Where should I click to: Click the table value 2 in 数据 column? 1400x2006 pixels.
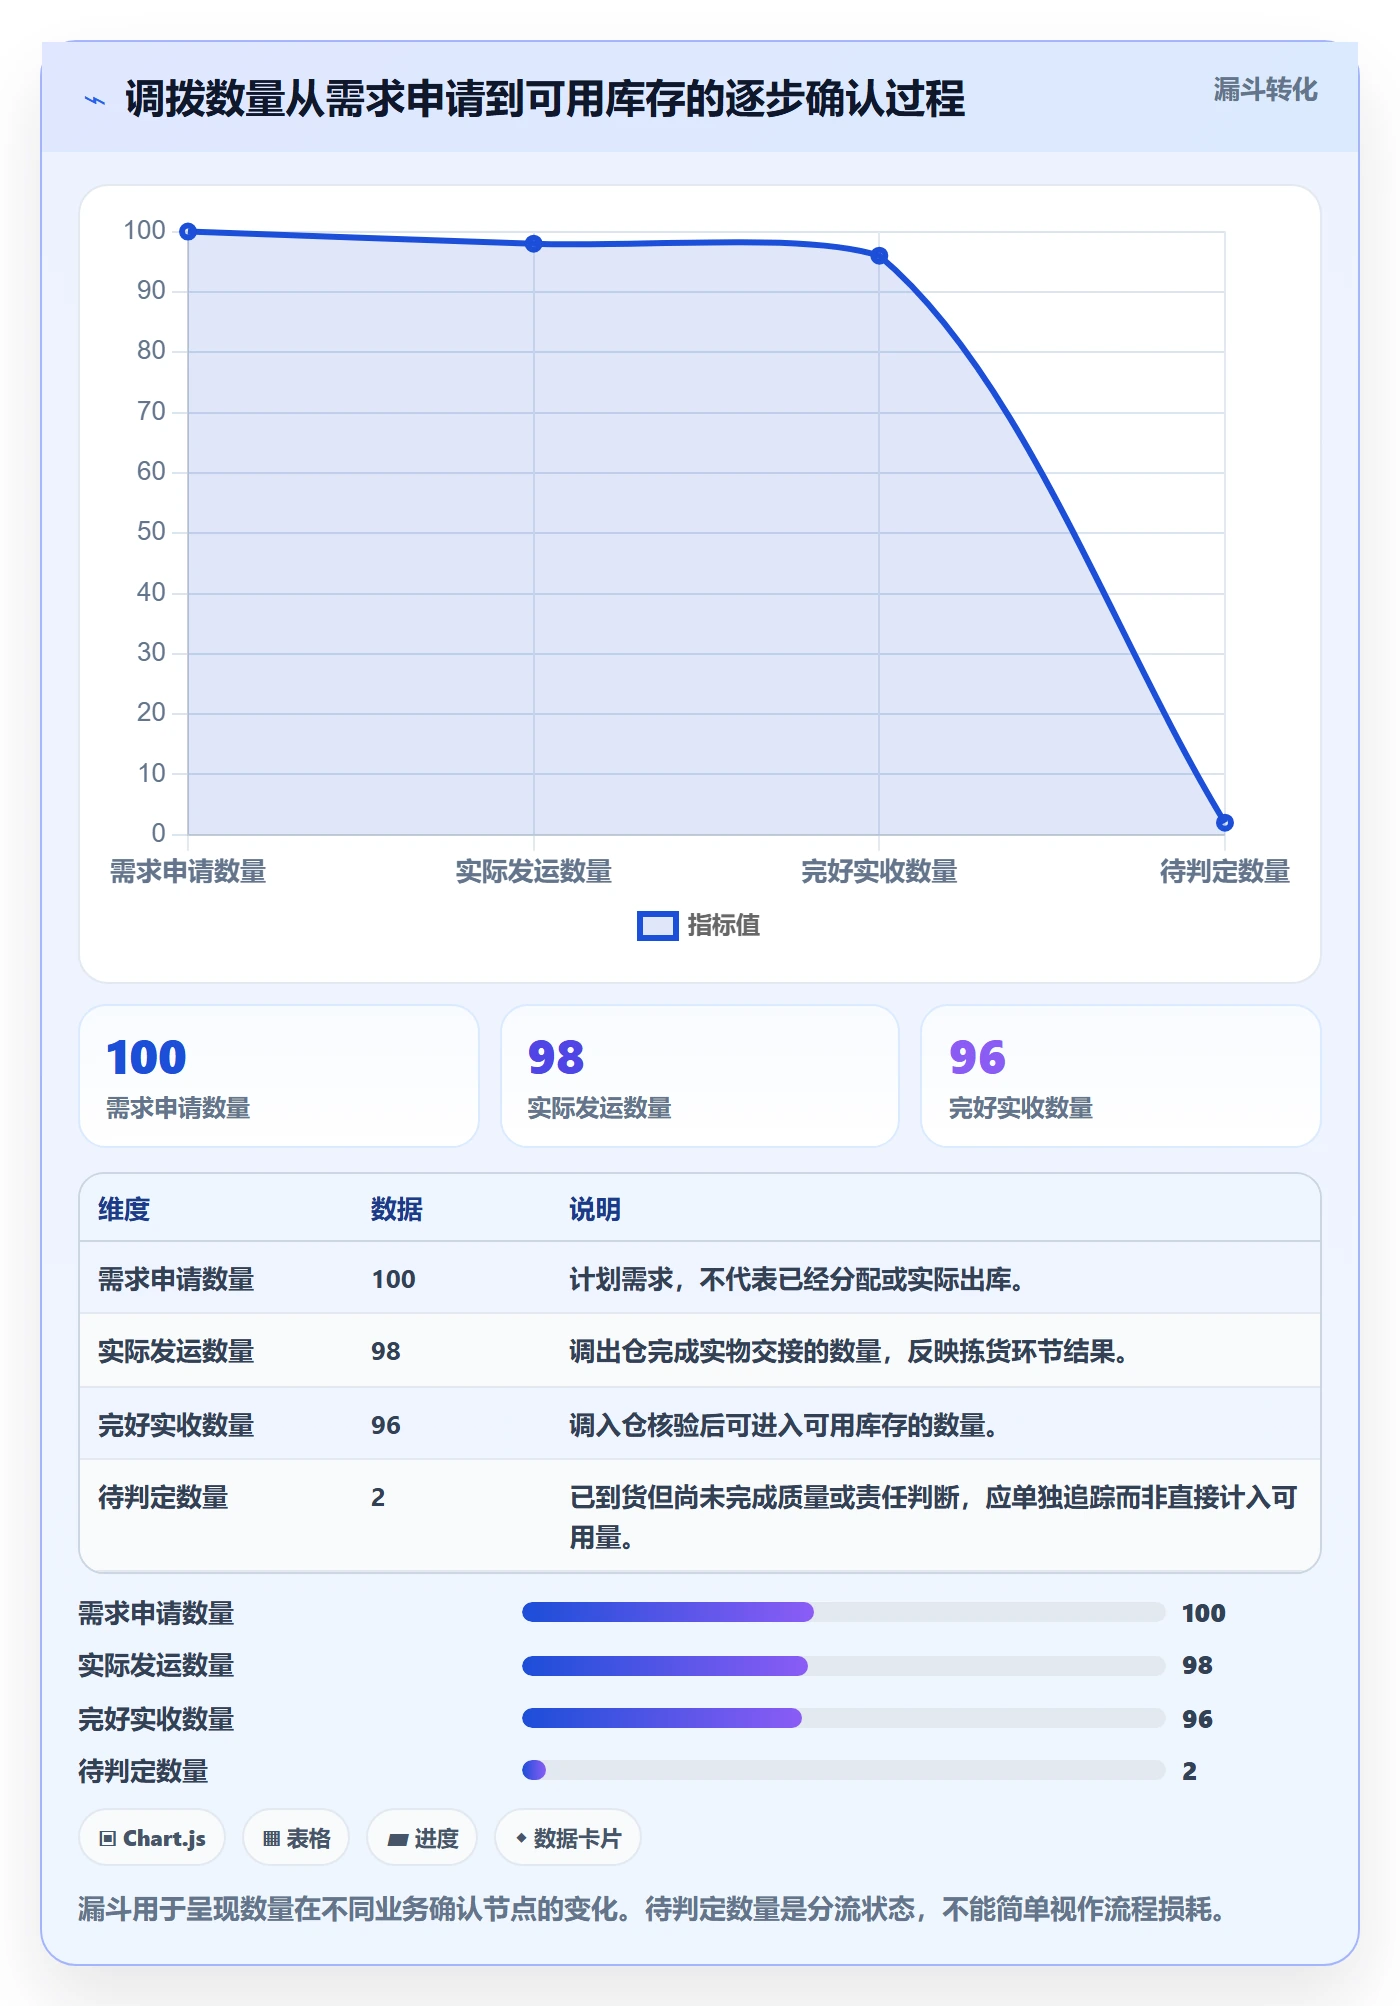(x=378, y=1497)
